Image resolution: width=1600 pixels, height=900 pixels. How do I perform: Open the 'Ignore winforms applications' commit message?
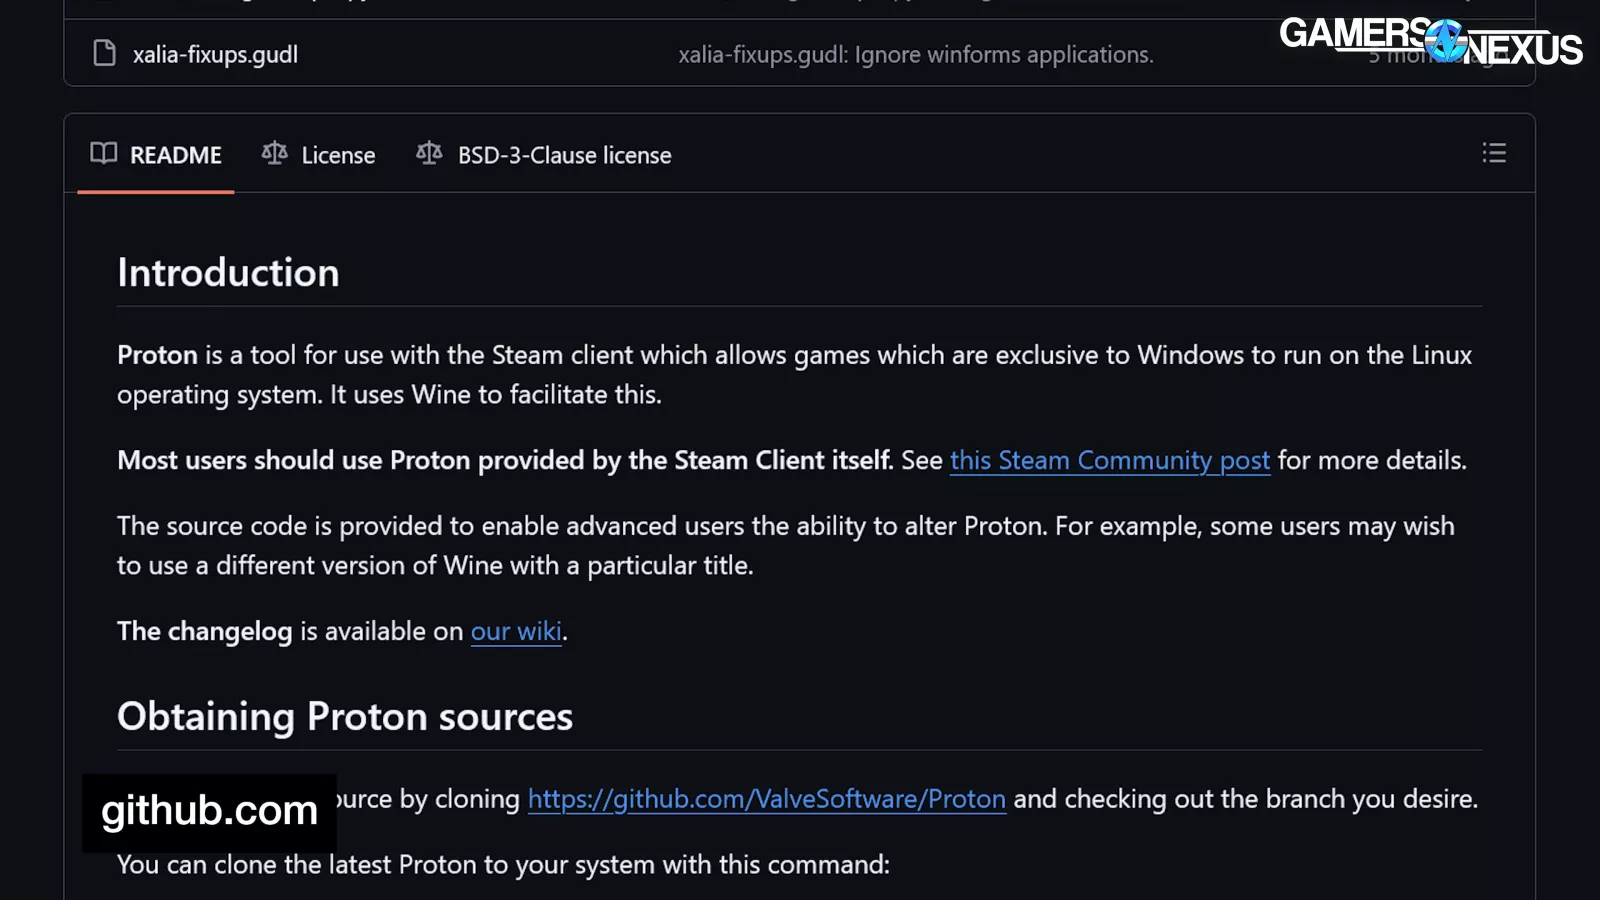pyautogui.click(x=915, y=54)
